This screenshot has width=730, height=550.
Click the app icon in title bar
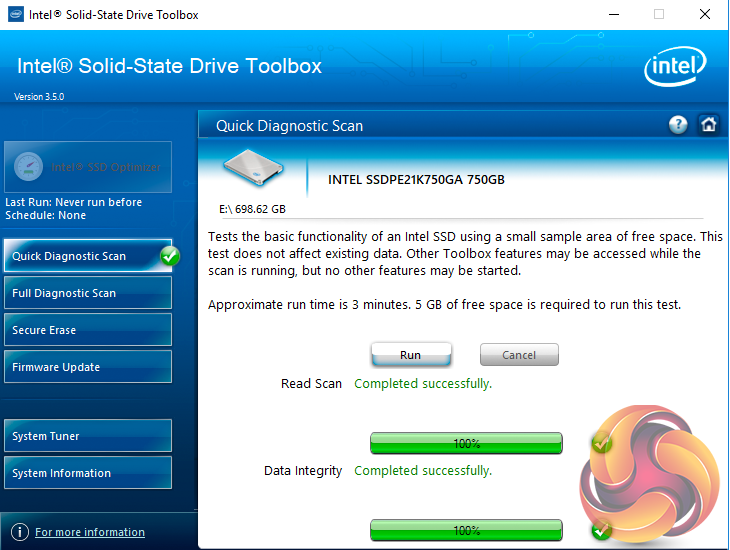coord(16,14)
